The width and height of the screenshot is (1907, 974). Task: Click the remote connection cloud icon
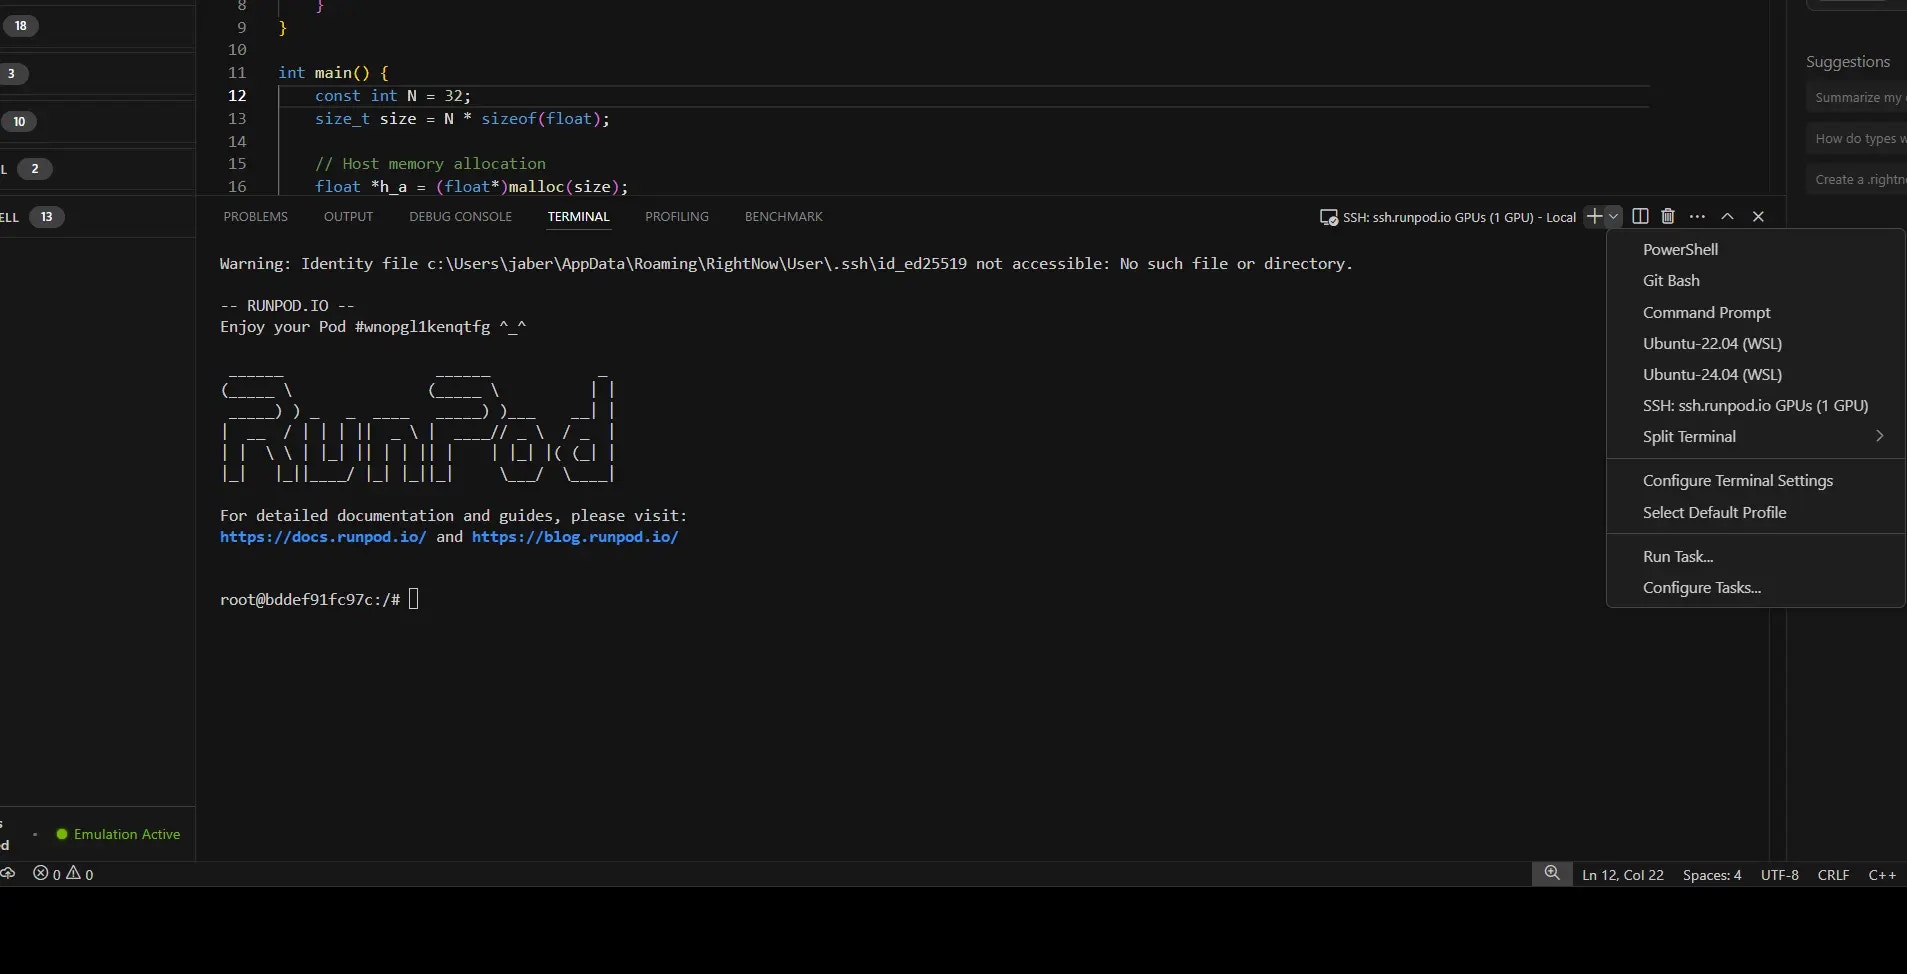point(8,873)
